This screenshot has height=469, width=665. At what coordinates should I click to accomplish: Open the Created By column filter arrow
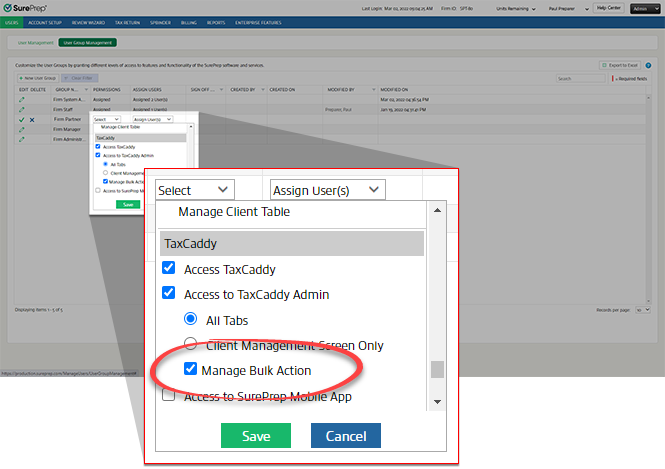263,89
